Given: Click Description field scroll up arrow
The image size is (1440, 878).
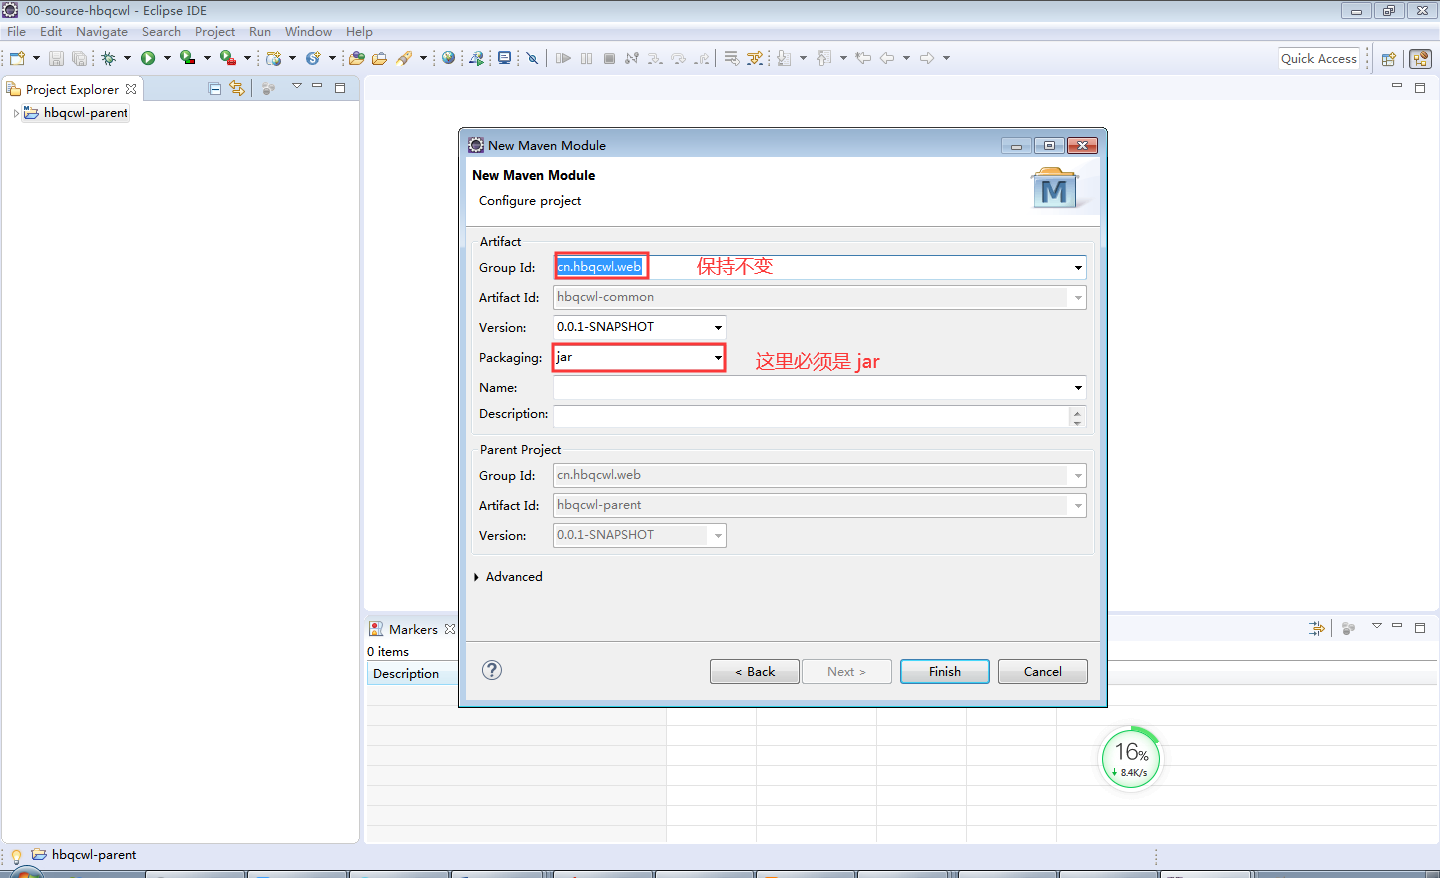Looking at the screenshot, I should (1077, 411).
